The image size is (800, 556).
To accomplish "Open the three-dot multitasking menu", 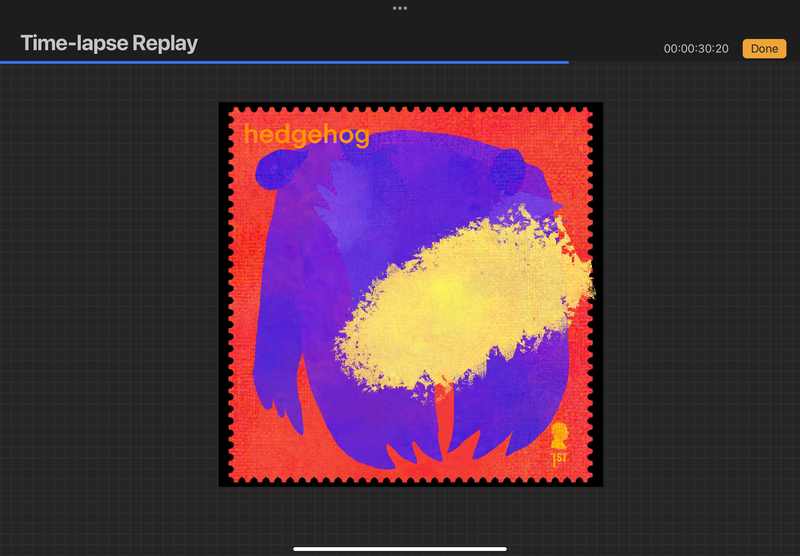I will click(x=400, y=8).
